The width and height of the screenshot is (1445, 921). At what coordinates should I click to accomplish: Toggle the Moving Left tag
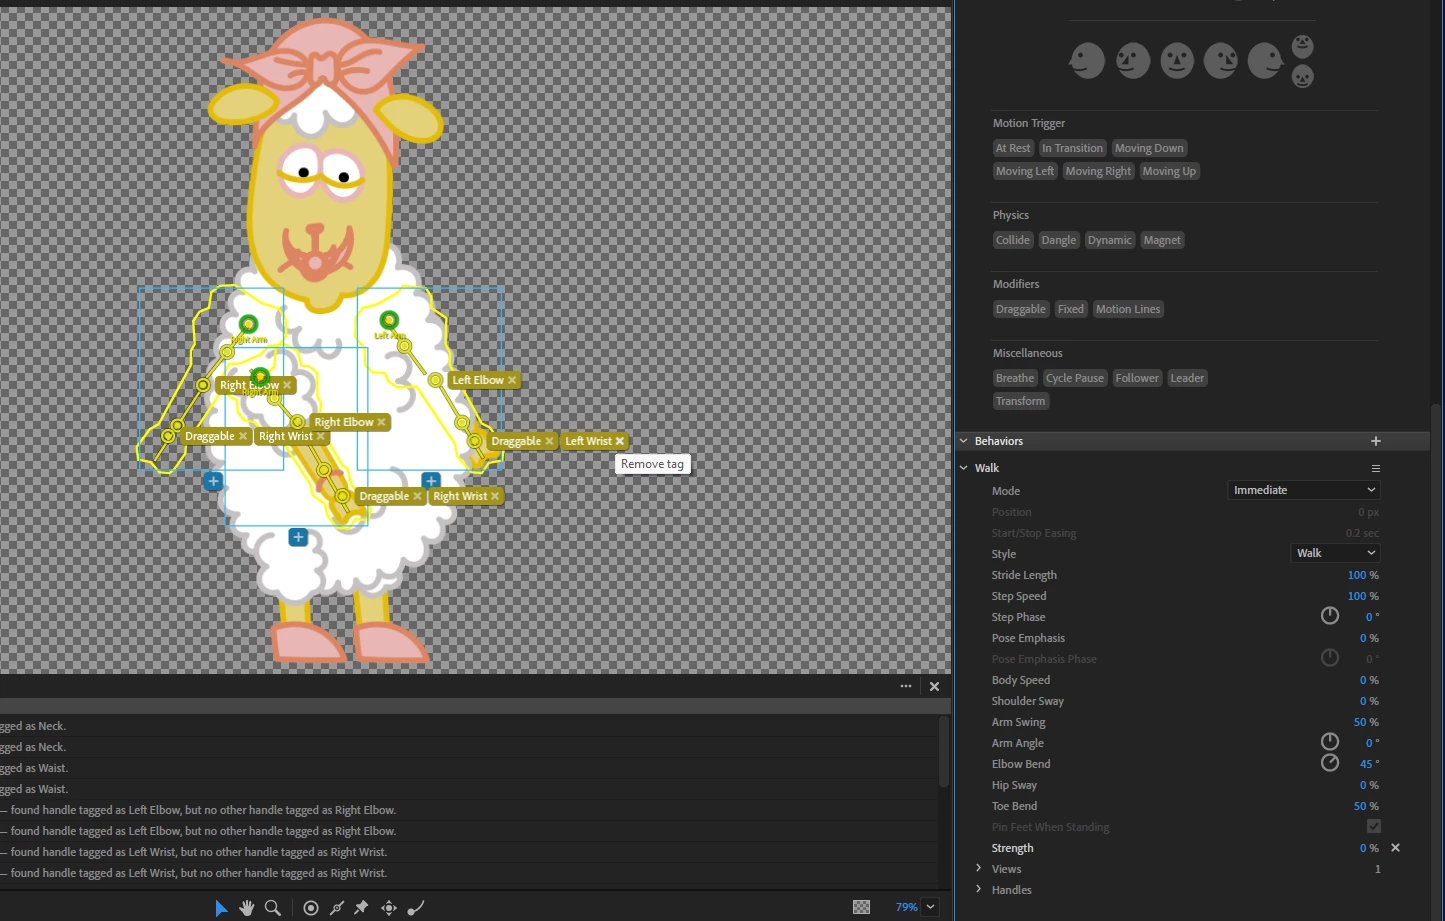tap(1025, 171)
